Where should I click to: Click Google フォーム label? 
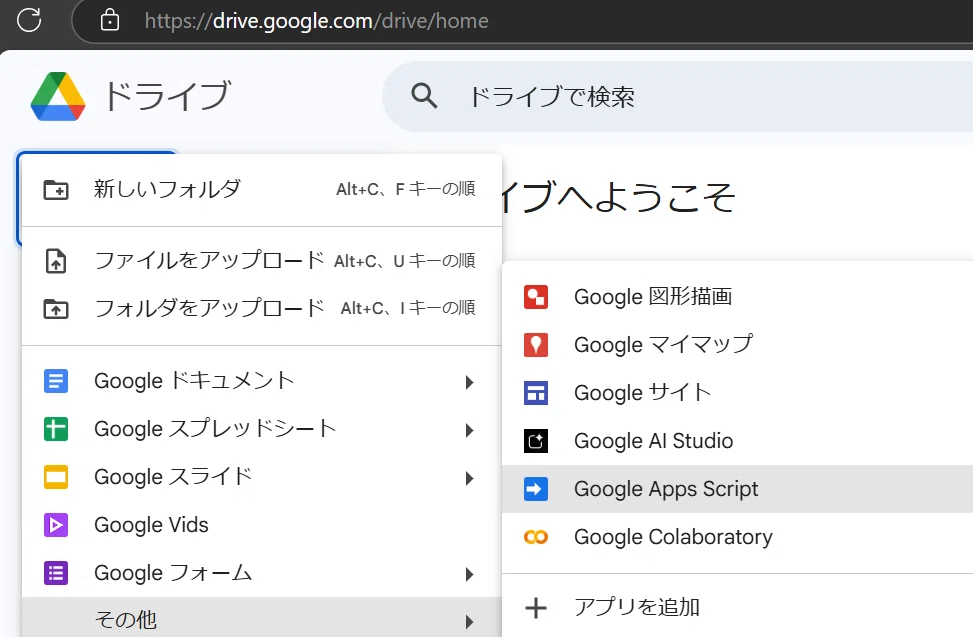tap(173, 572)
